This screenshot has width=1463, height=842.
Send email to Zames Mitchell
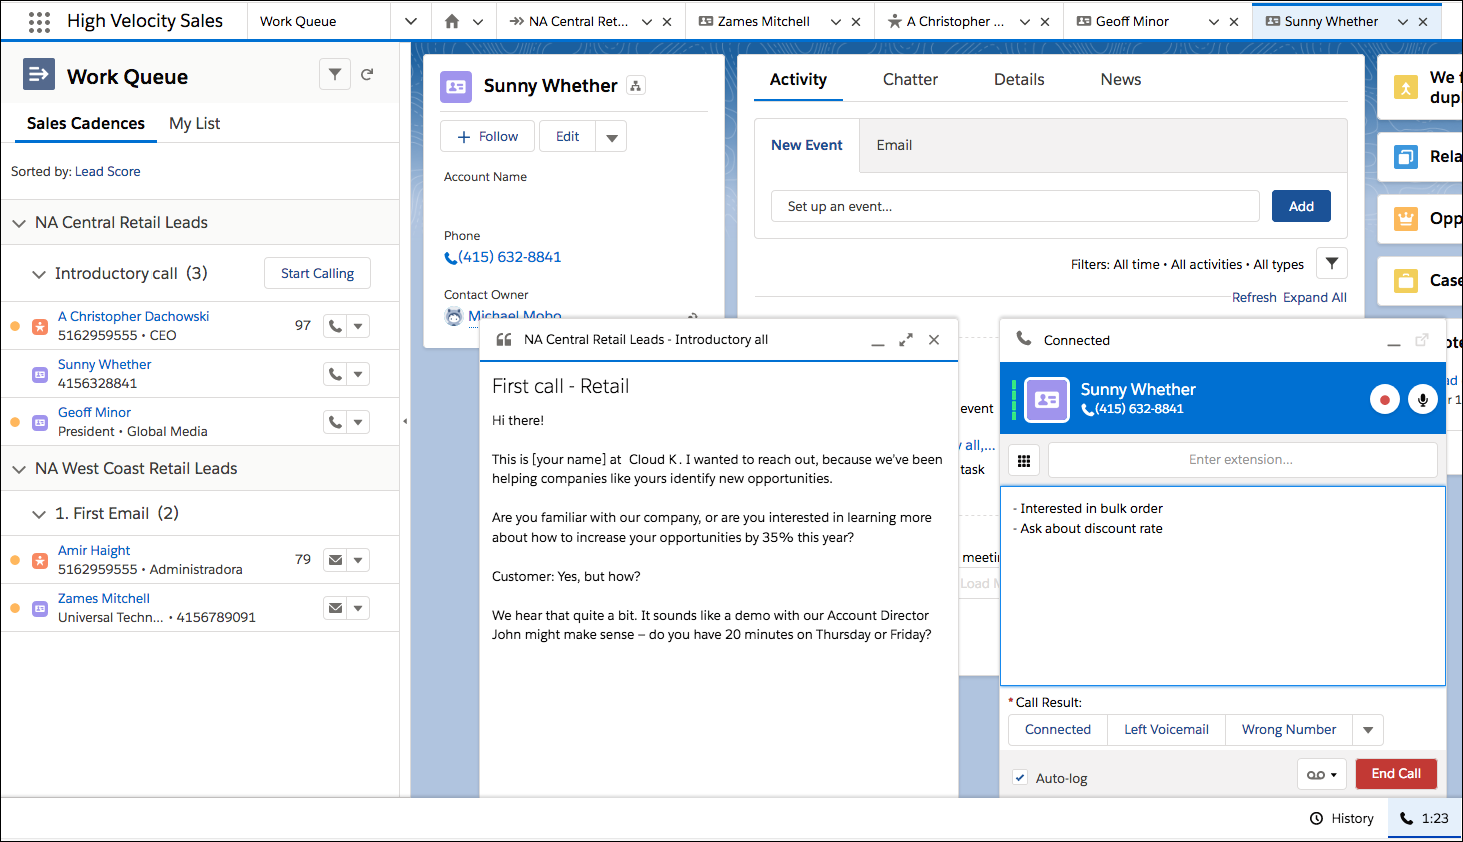pyautogui.click(x=335, y=608)
